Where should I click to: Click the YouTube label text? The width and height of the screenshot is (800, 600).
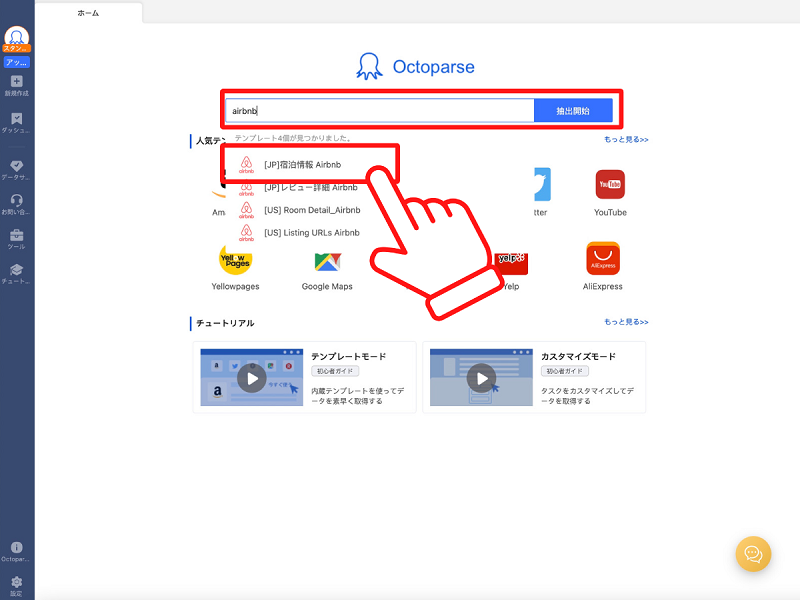[x=610, y=212]
